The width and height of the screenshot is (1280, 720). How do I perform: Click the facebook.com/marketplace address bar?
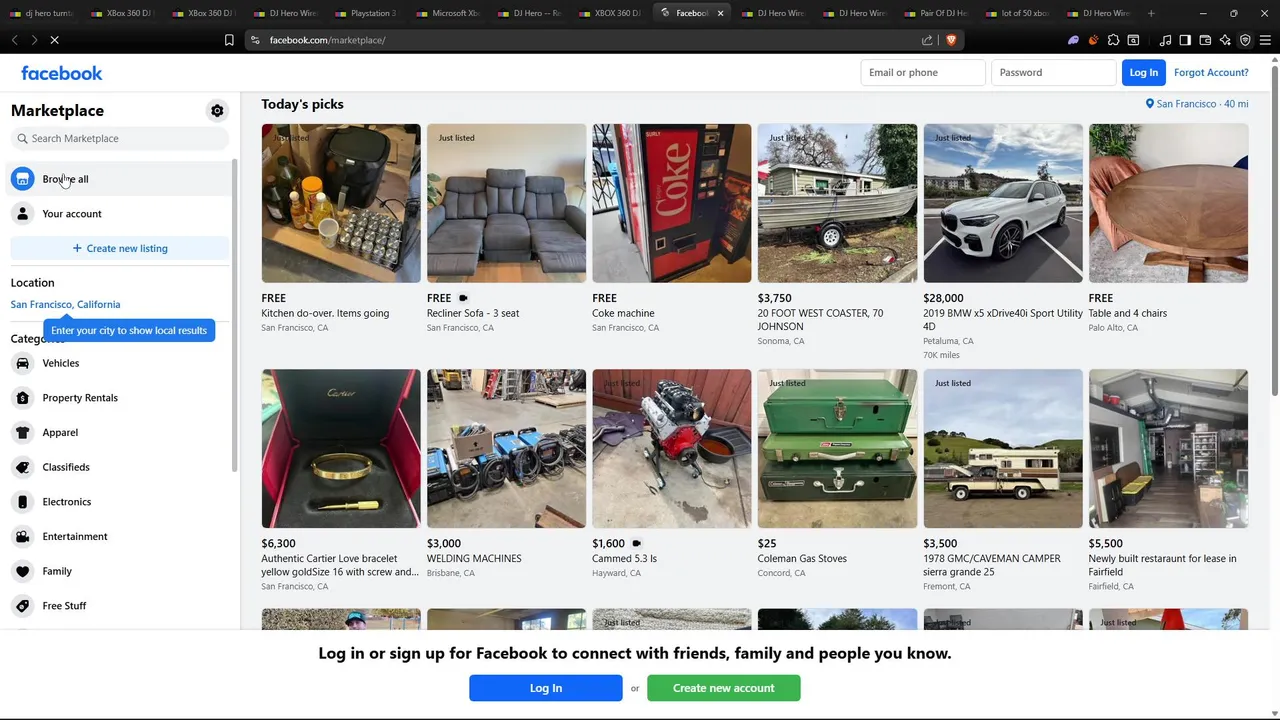click(x=590, y=40)
